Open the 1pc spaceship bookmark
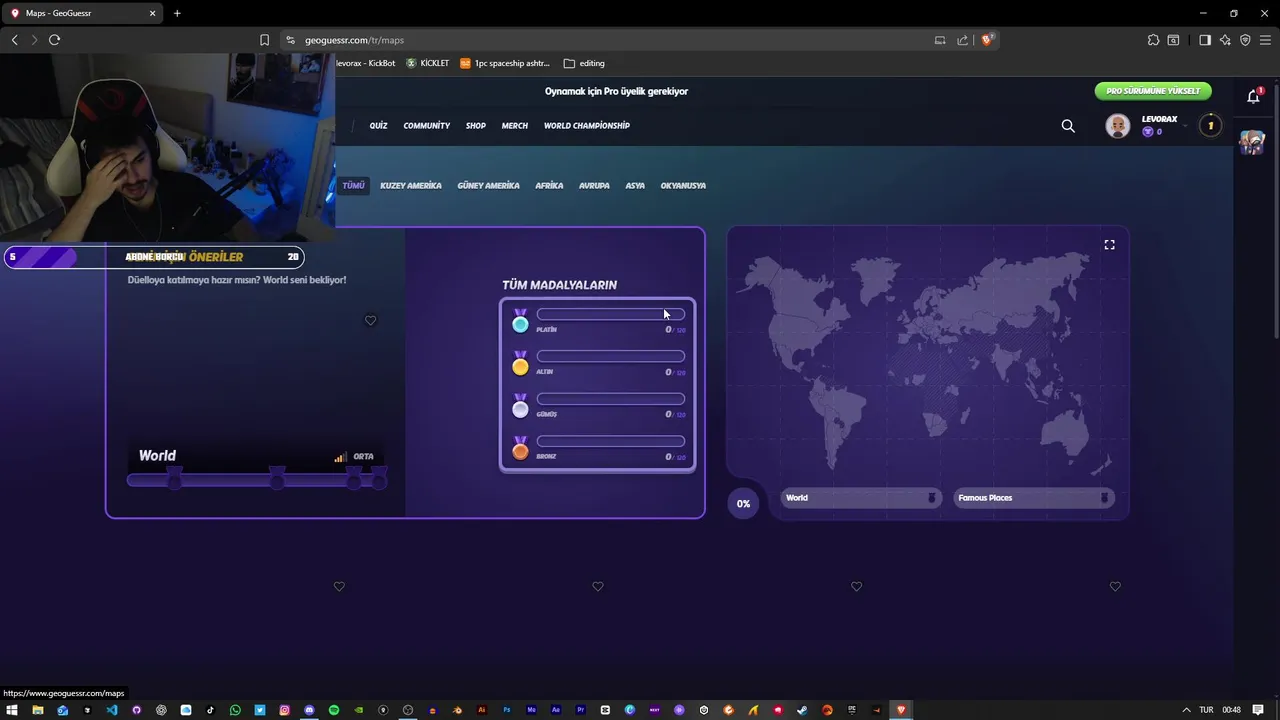The height and width of the screenshot is (720, 1280). coord(505,63)
